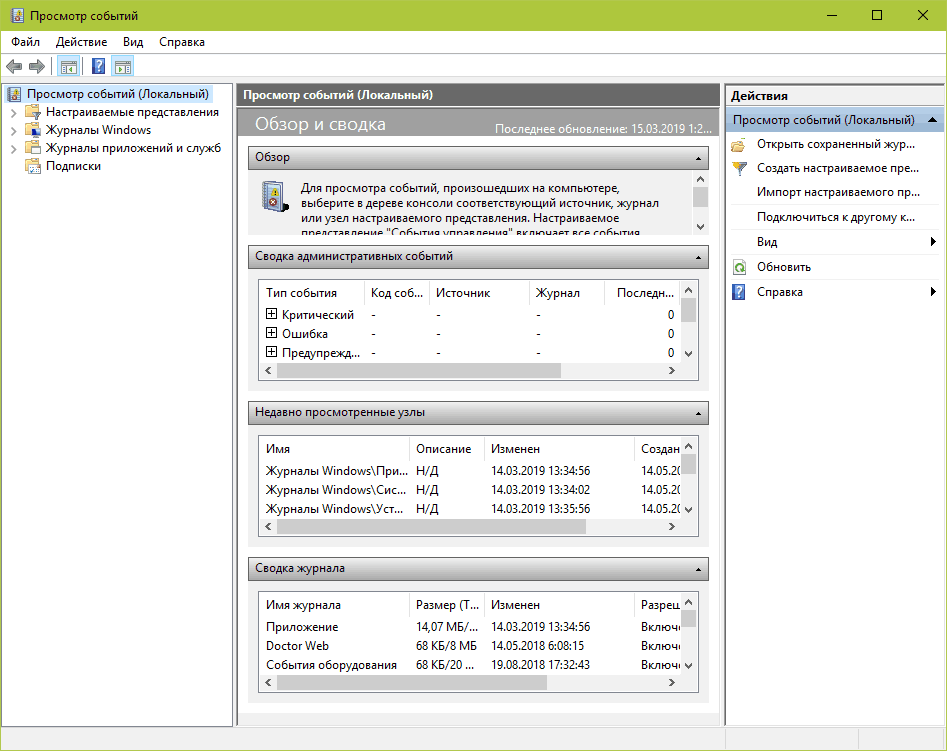Collapse the Сводка журнала section
947x751 pixels.
(699, 568)
